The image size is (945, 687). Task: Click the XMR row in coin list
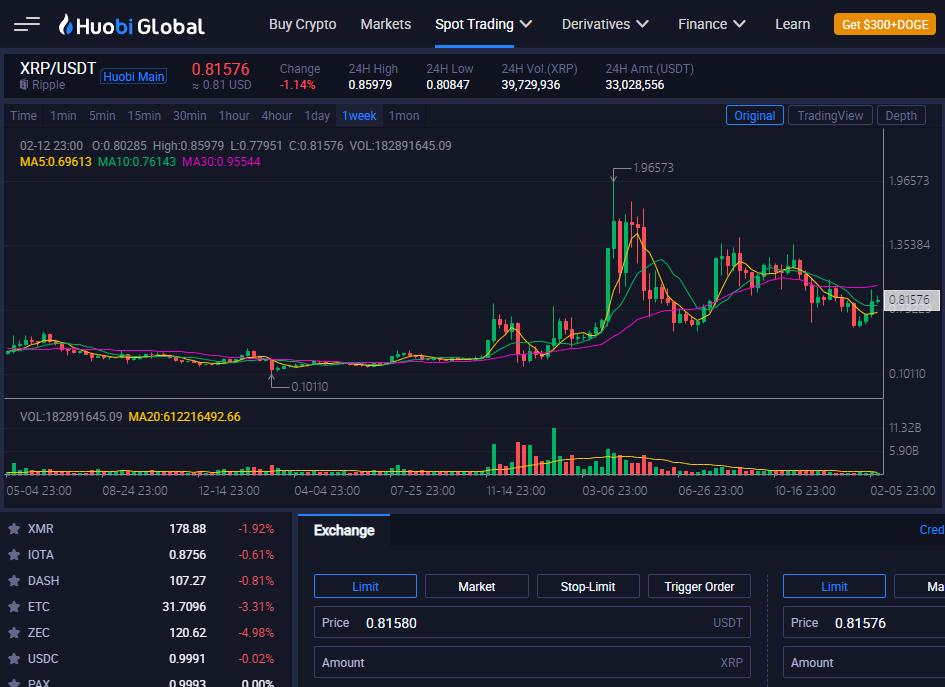[146, 529]
